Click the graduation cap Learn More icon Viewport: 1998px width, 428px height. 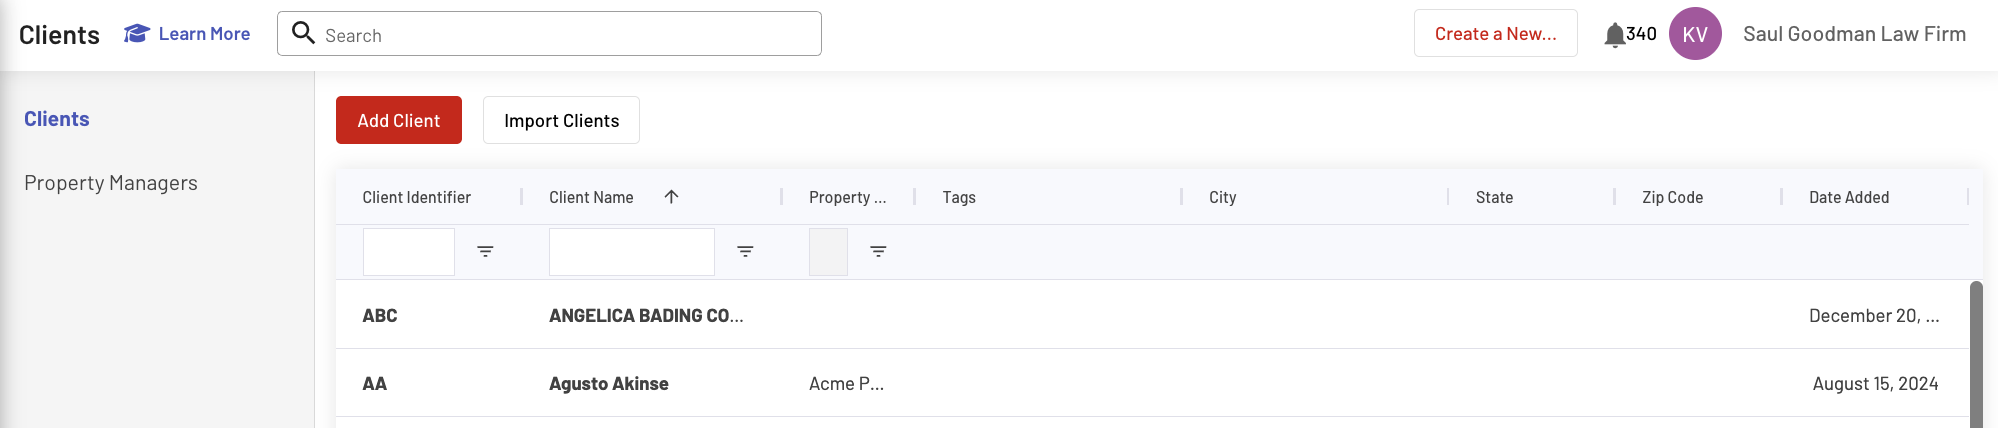coord(137,34)
